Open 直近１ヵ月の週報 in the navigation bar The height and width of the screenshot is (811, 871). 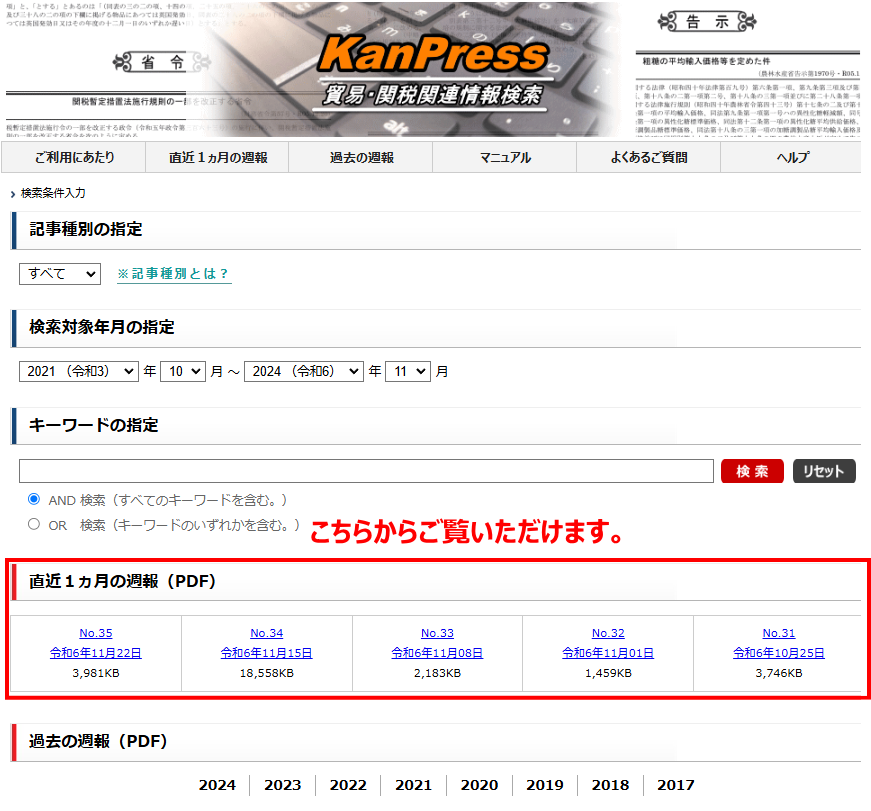point(218,157)
